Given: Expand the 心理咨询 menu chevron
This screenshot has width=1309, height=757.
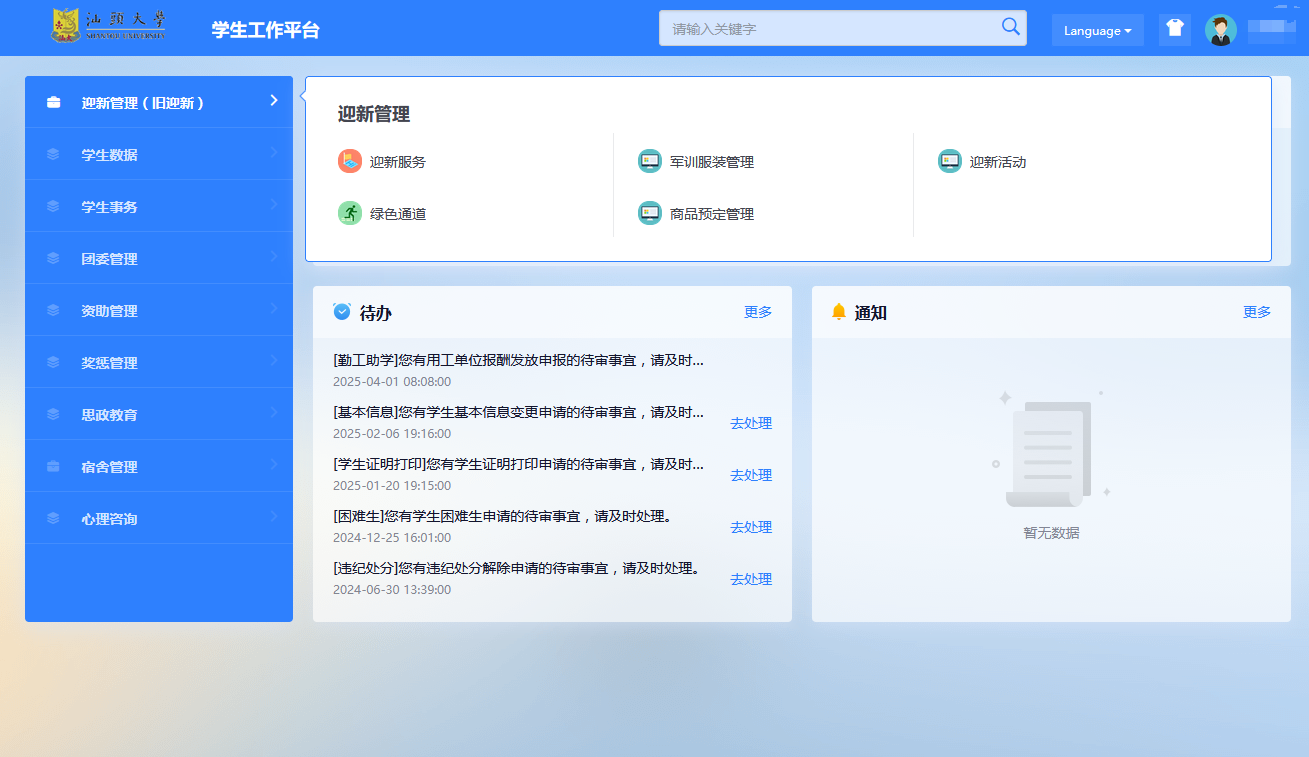Looking at the screenshot, I should pos(274,516).
